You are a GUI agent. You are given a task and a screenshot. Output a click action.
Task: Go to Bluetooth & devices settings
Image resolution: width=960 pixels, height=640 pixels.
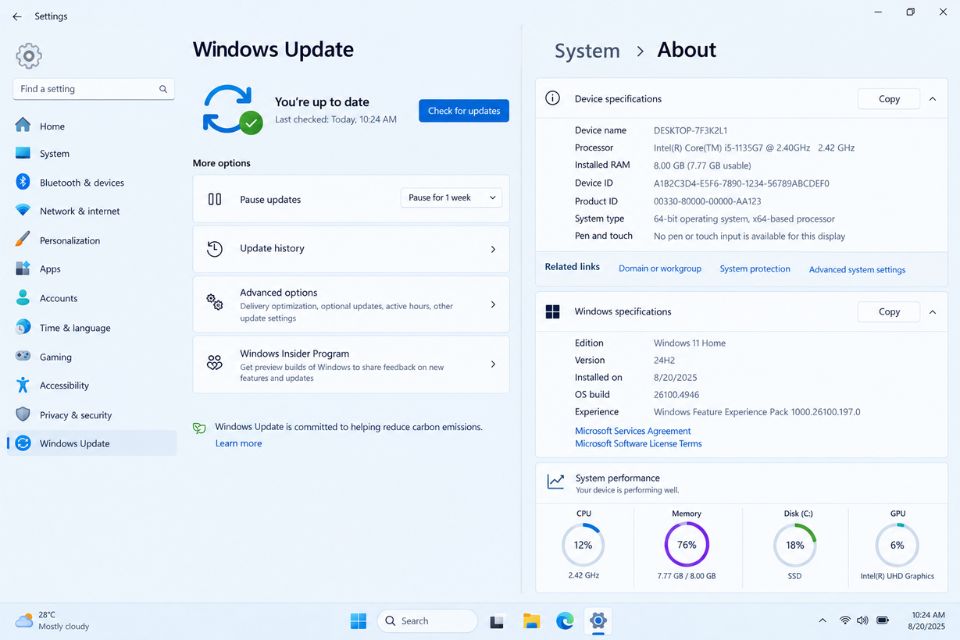click(91, 182)
